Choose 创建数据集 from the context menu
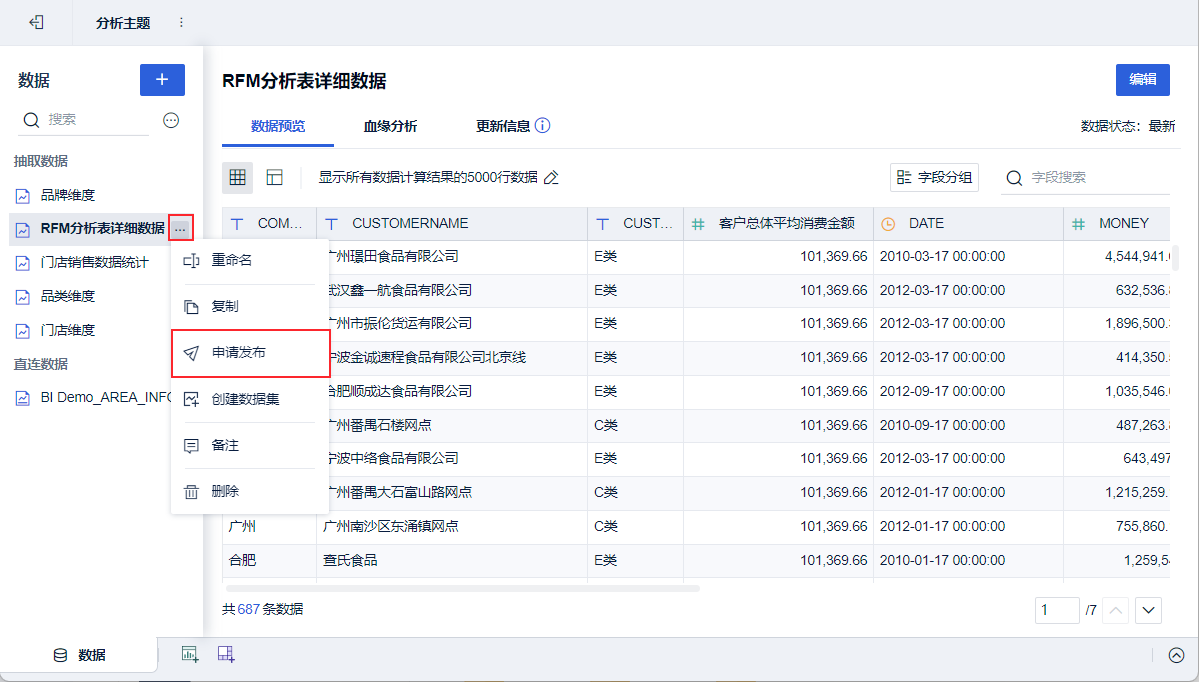 click(x=250, y=399)
